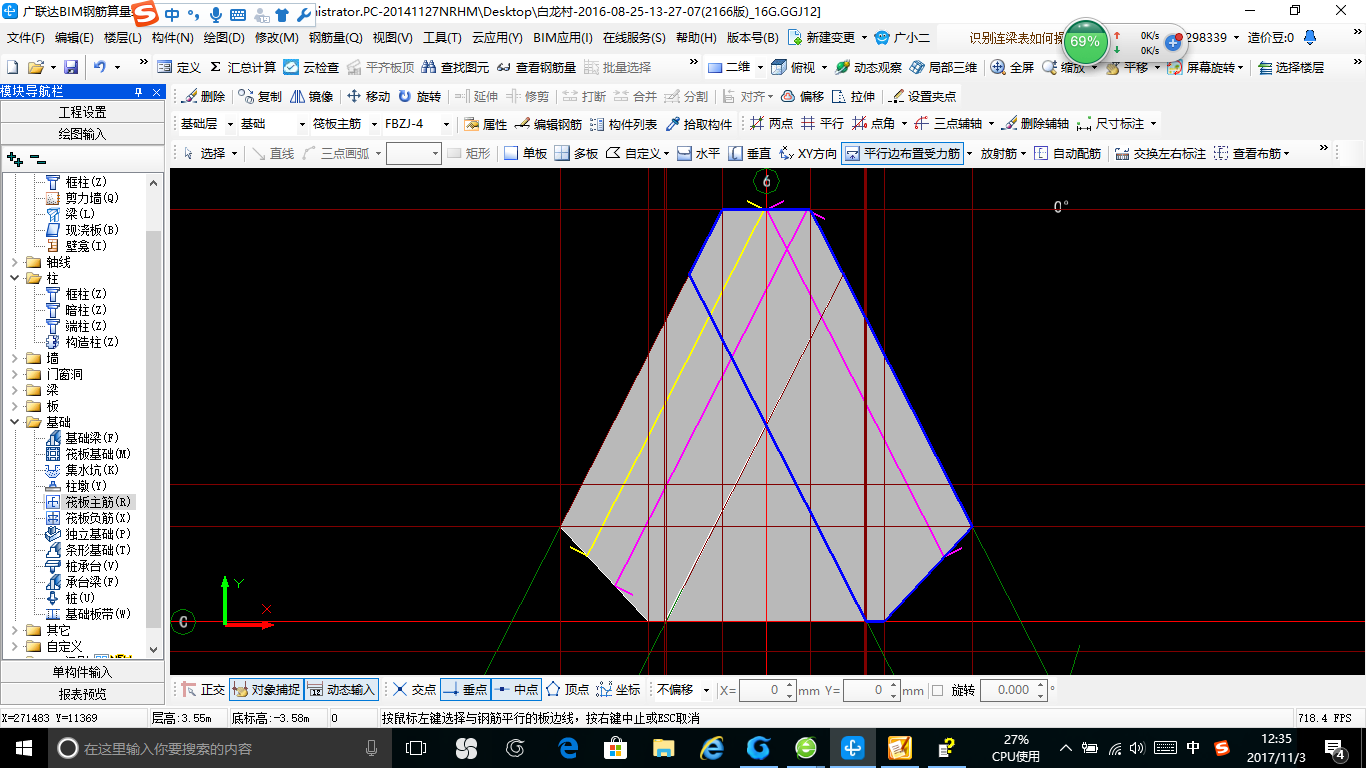Open the 钢筋量(Q) menu
The image size is (1366, 768).
[335, 38]
